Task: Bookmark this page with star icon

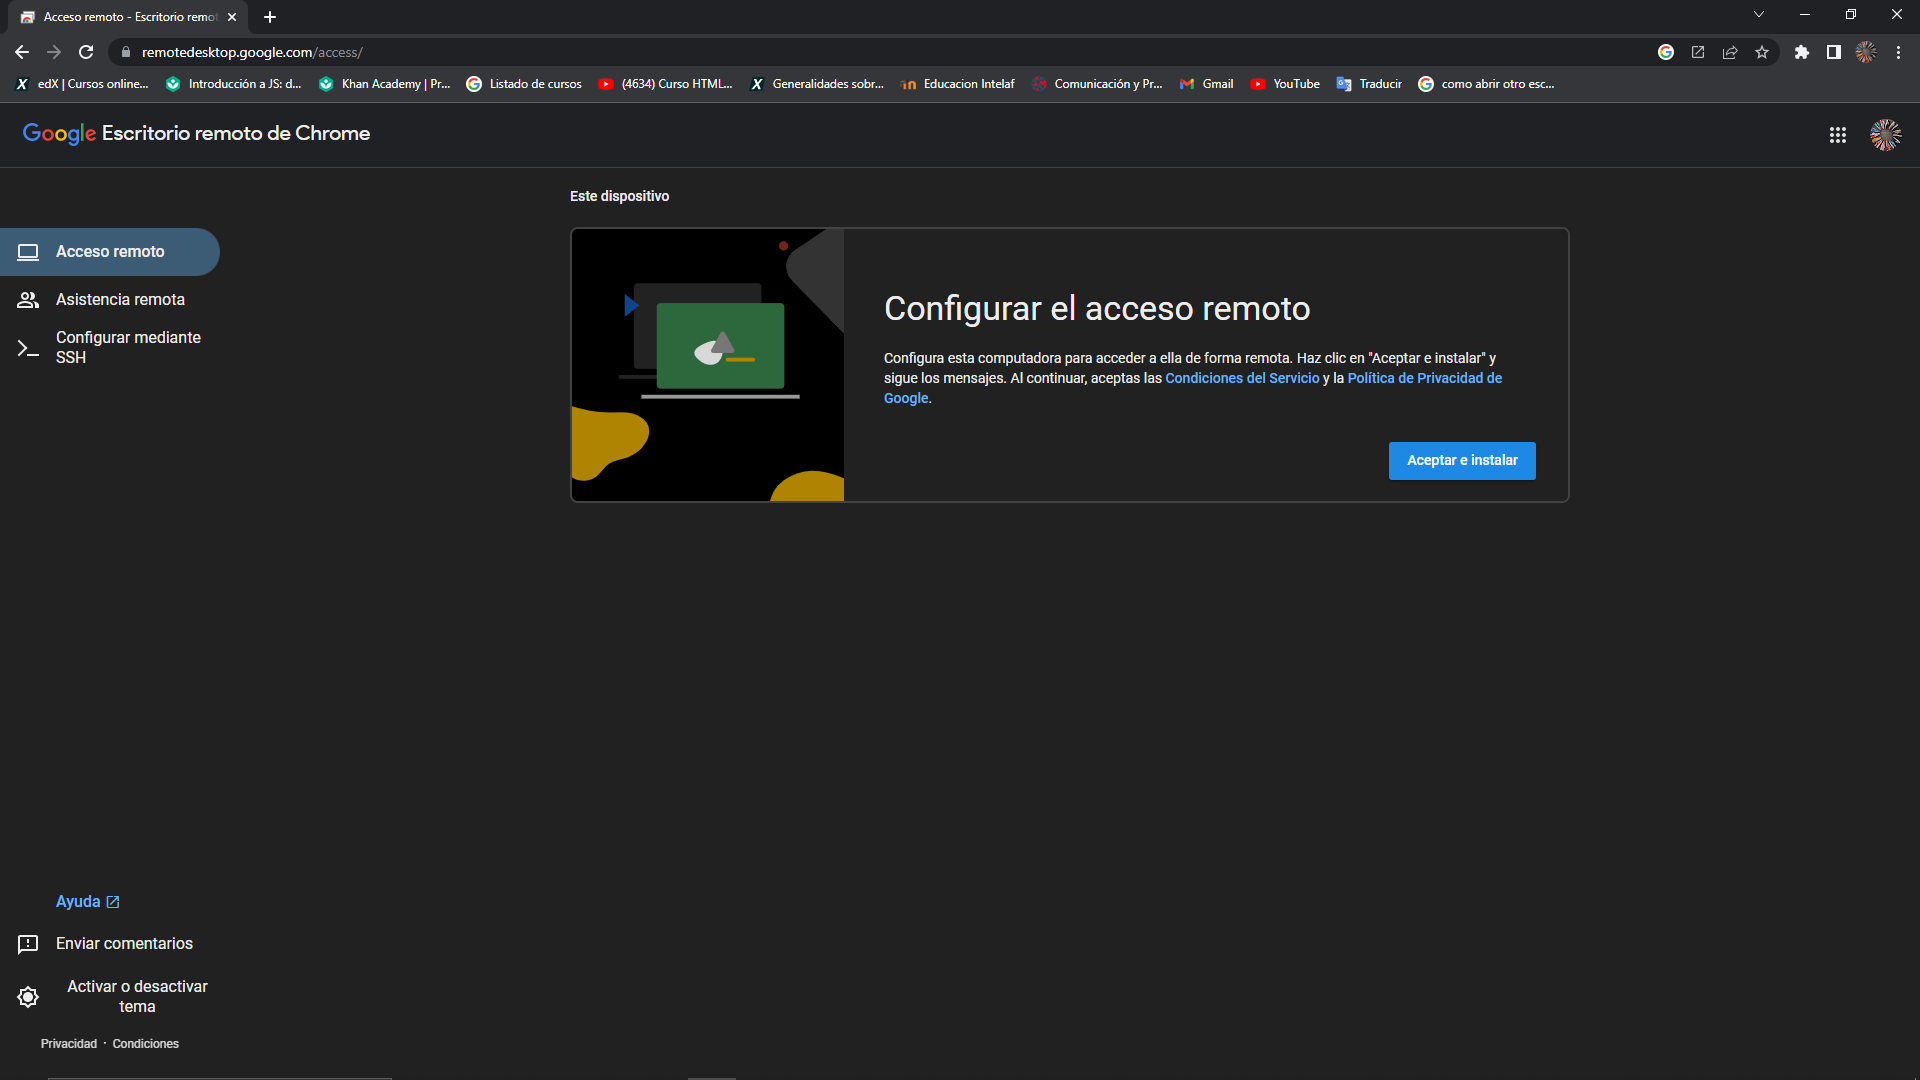Action: click(1762, 52)
